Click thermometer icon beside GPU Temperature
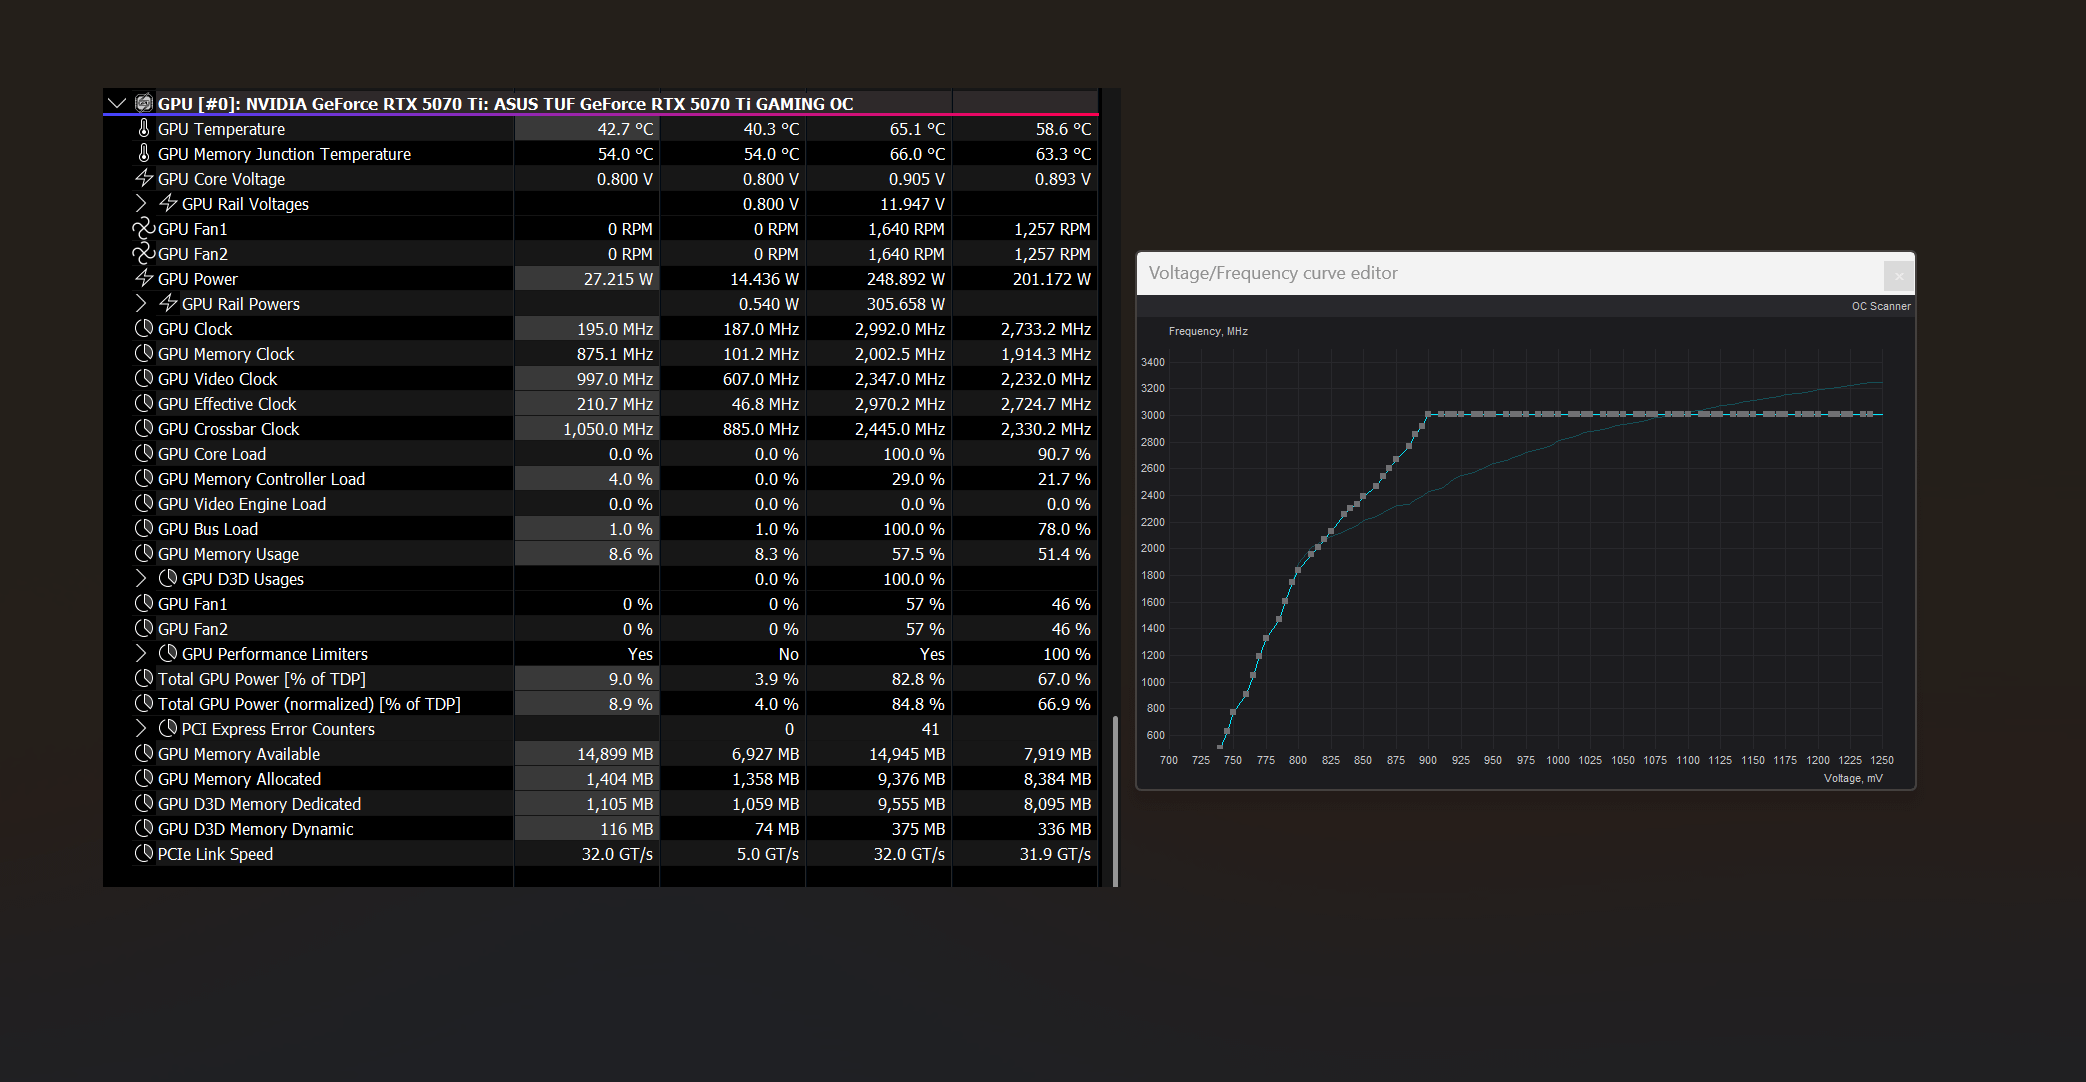 click(144, 128)
